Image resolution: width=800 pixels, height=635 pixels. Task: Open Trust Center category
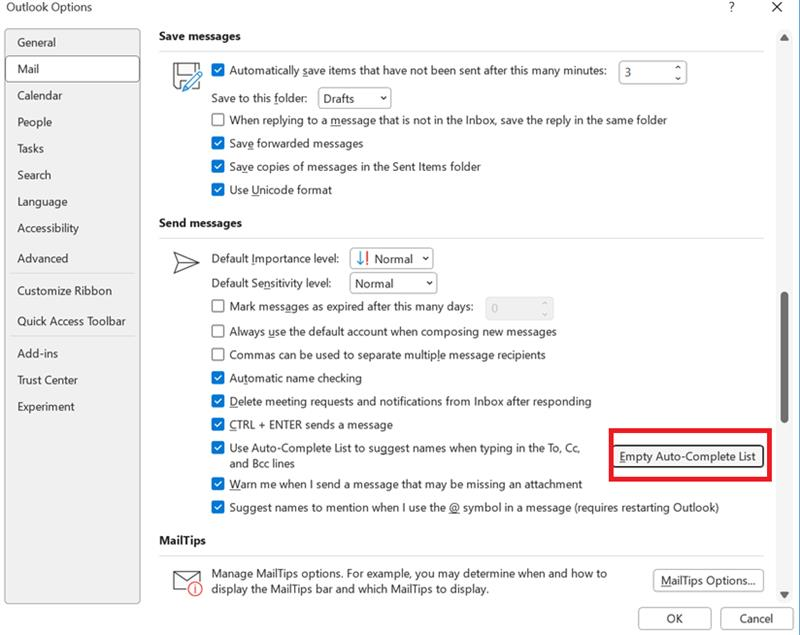(72, 380)
